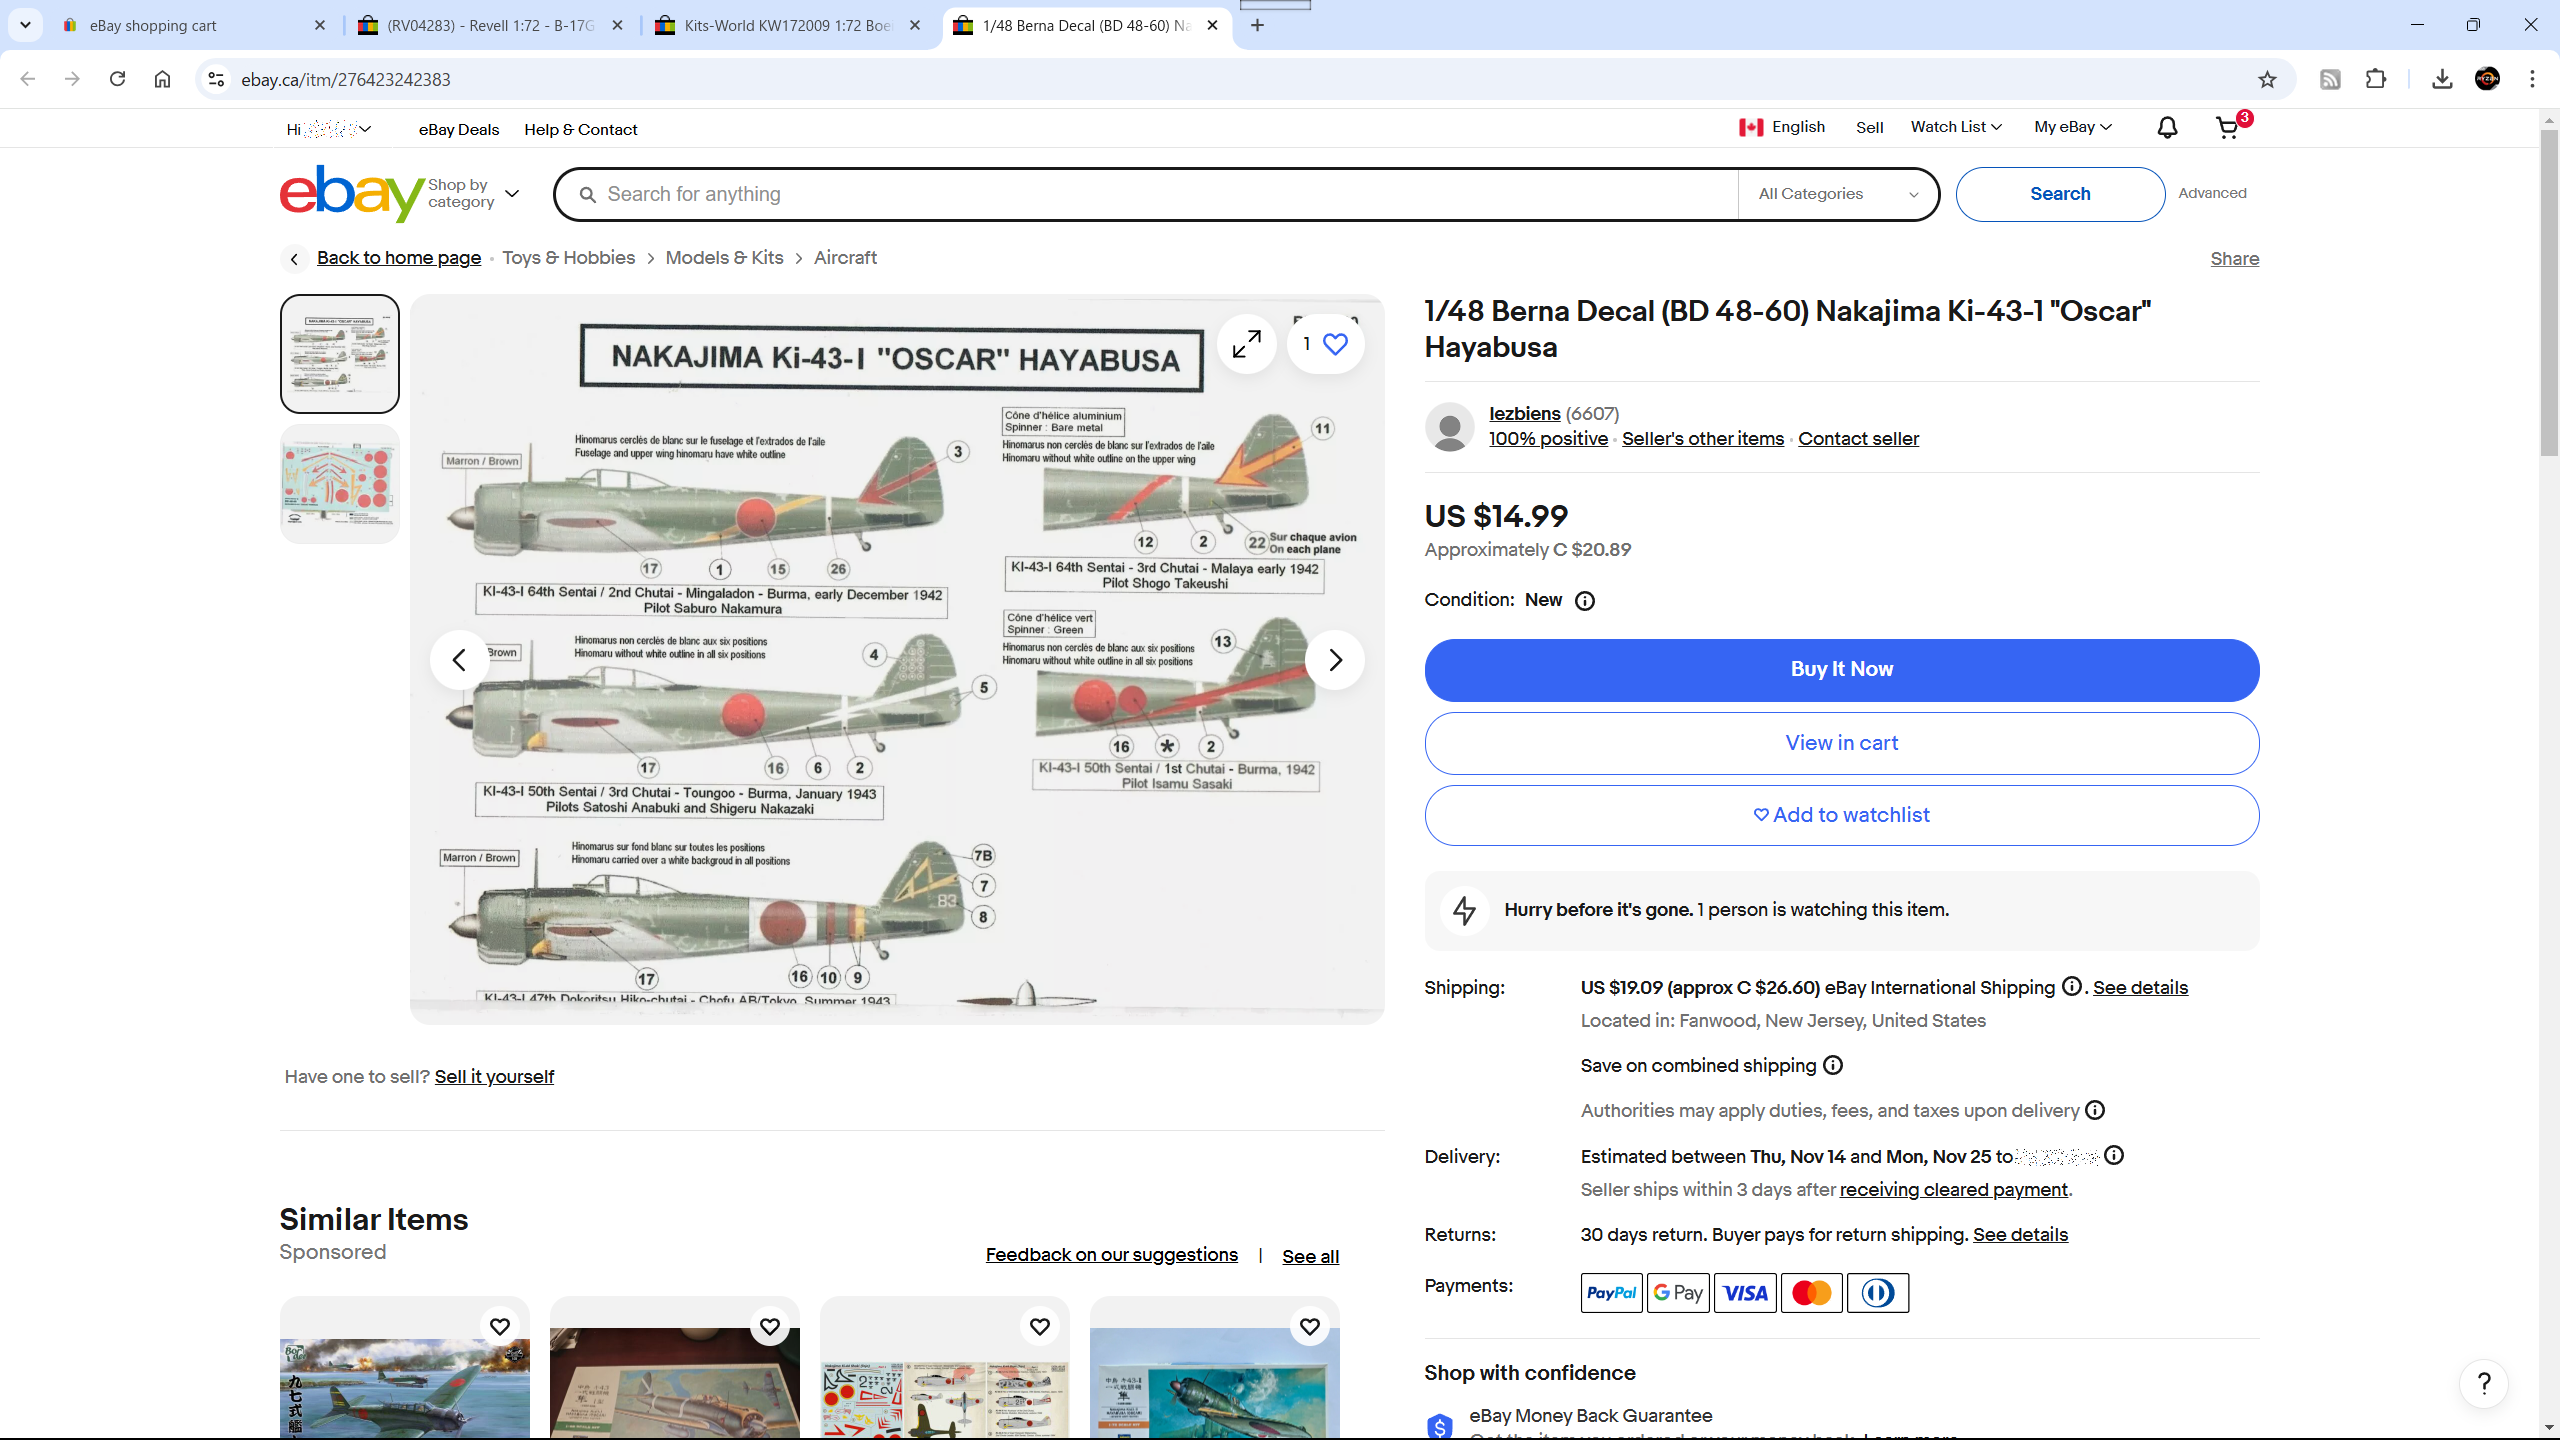Change language from English
The image size is (2560, 1440).
[x=1782, y=127]
